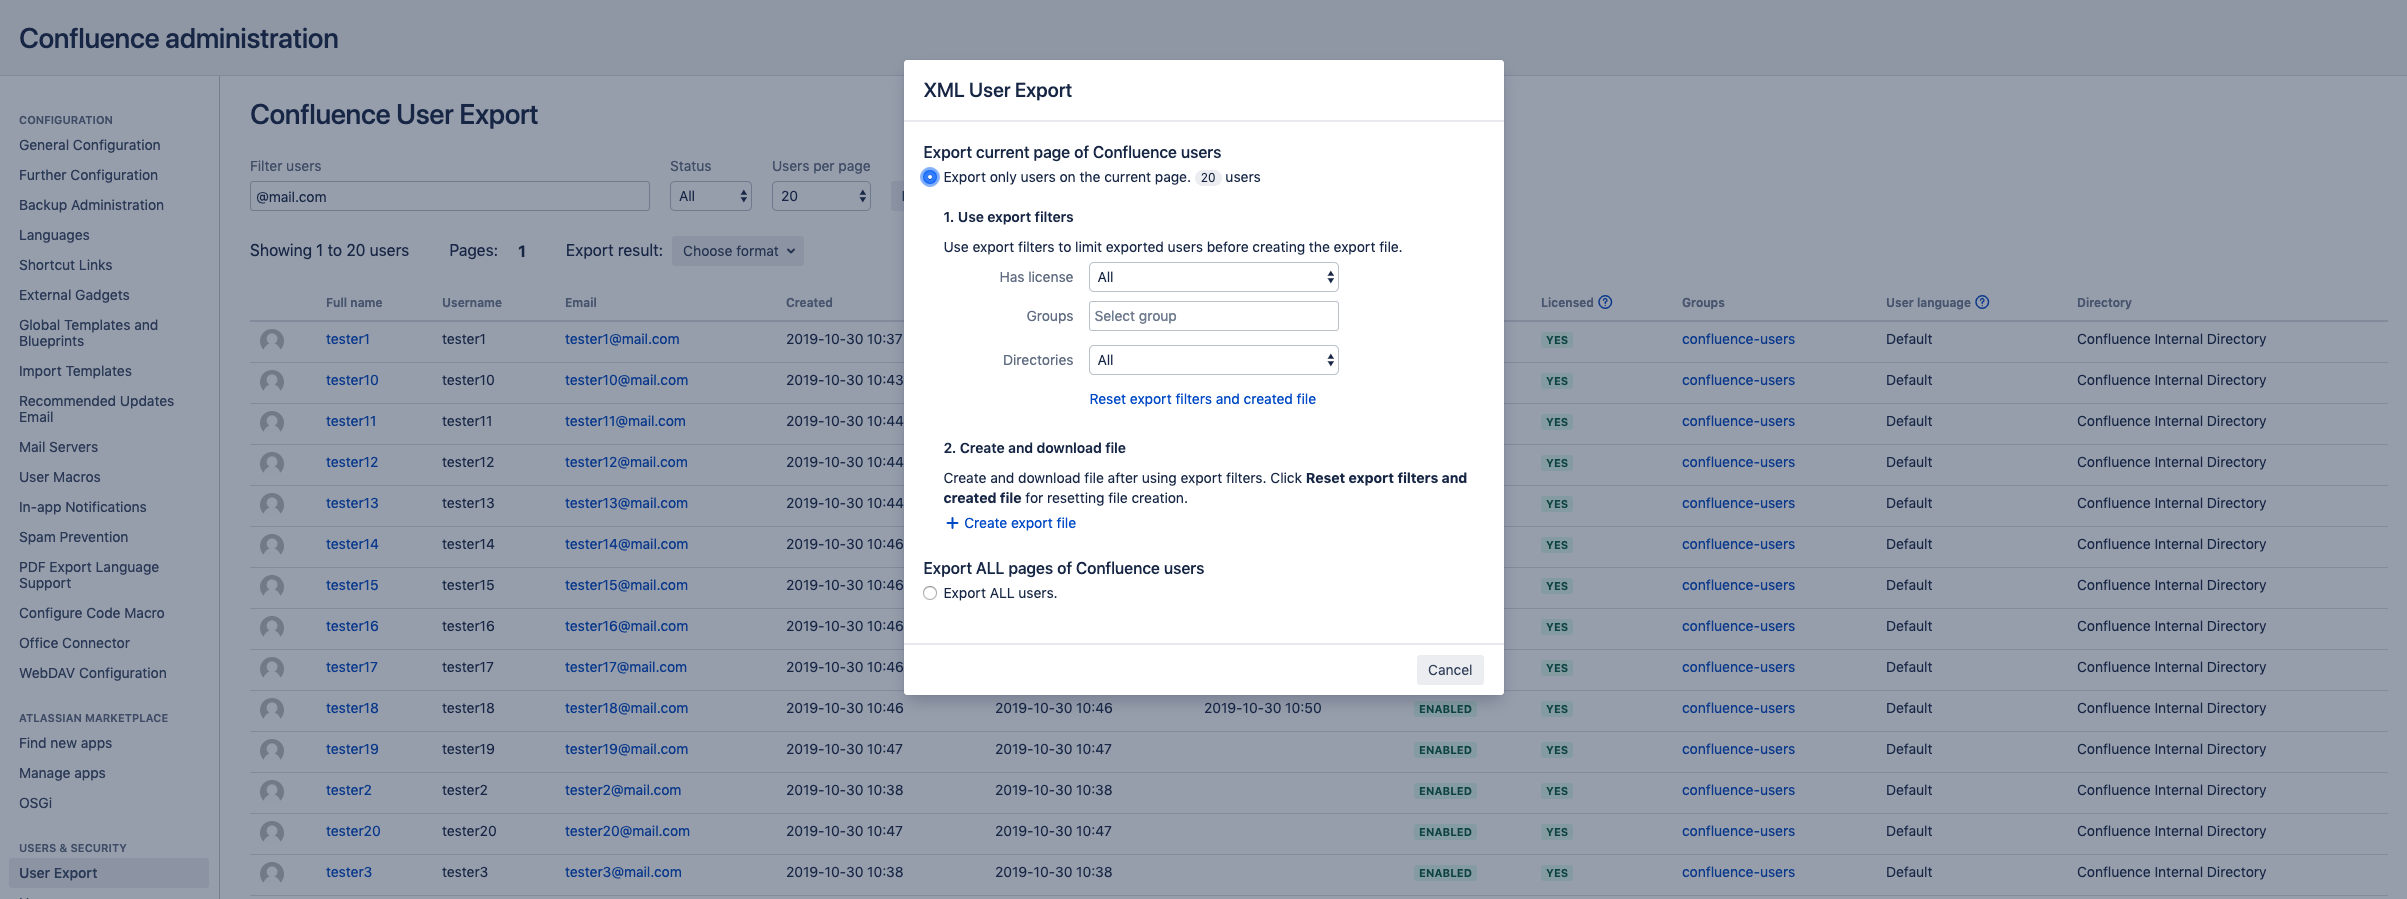
Task: Expand the Choose format dropdown
Action: click(x=738, y=251)
